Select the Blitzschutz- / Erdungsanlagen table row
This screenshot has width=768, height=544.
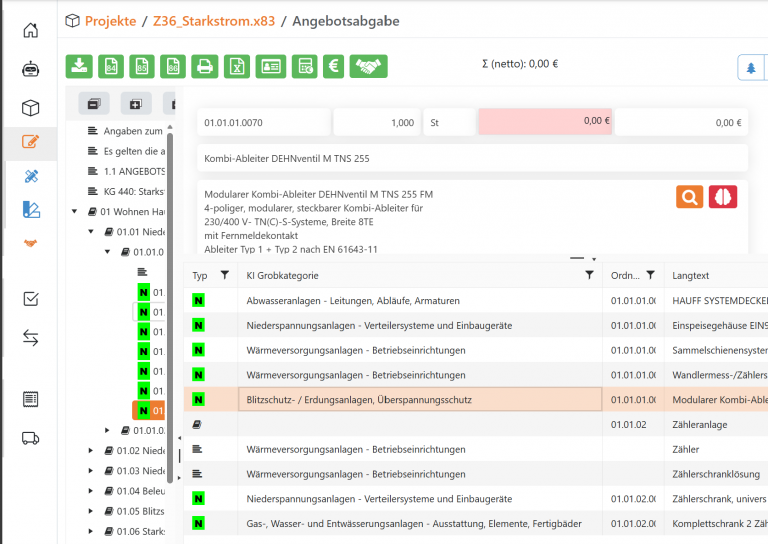point(420,400)
